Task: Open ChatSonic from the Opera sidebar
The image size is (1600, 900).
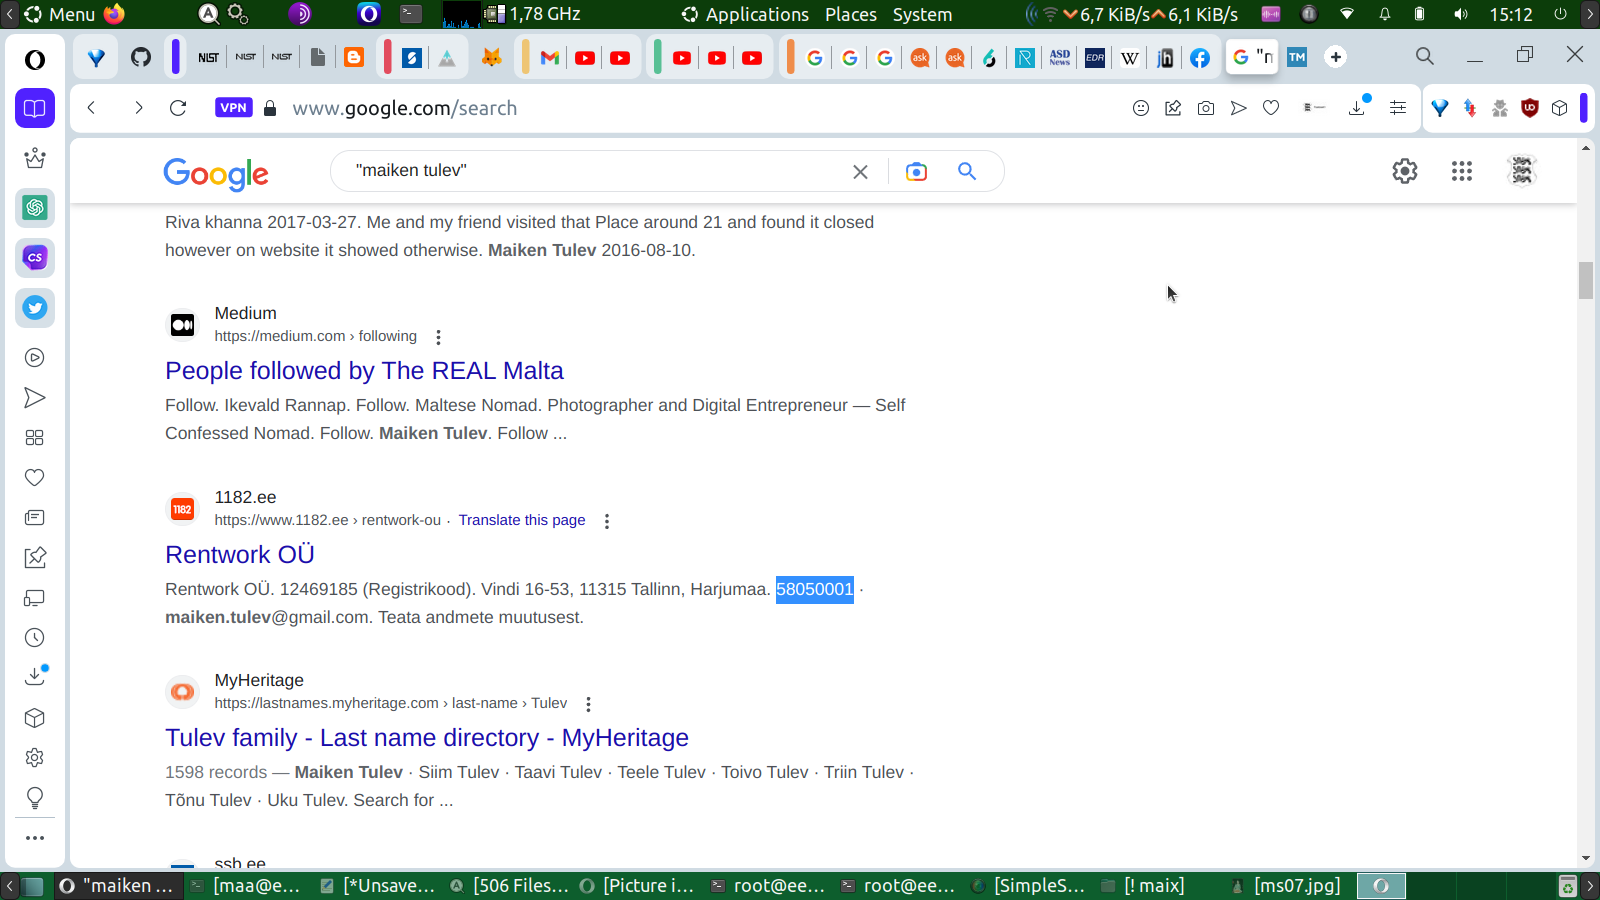Action: [x=35, y=258]
